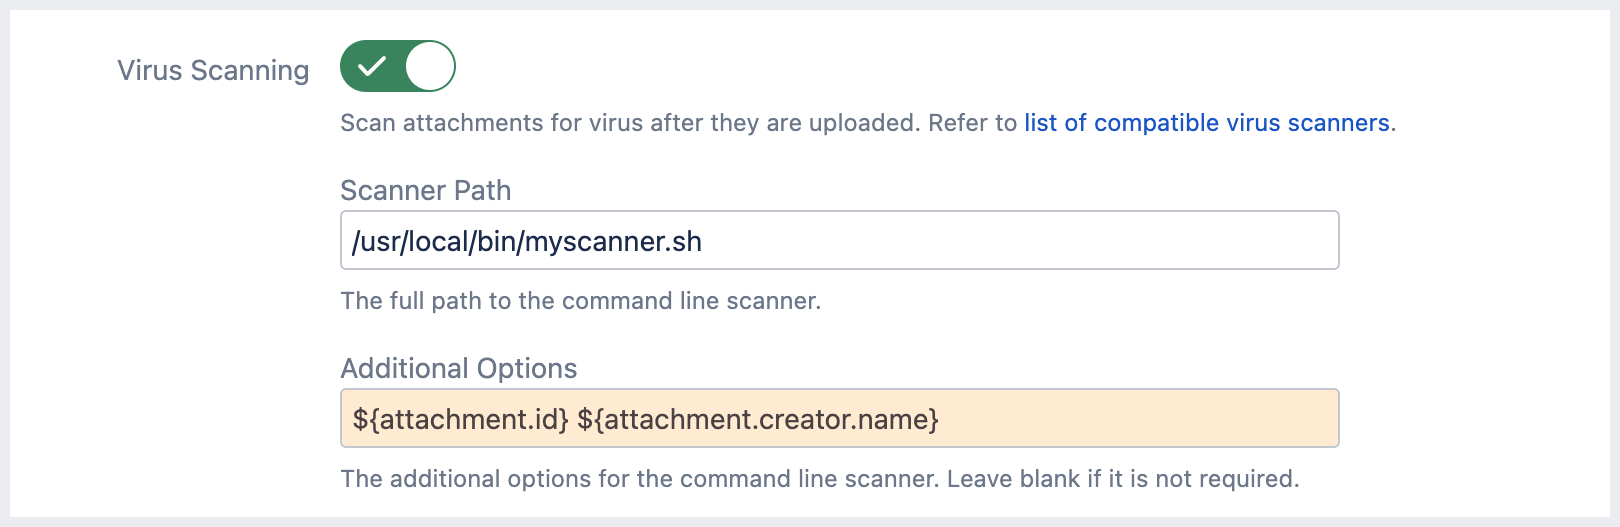1620x527 pixels.
Task: Click the ${attachment.id} text in Additional Options
Action: coord(460,419)
